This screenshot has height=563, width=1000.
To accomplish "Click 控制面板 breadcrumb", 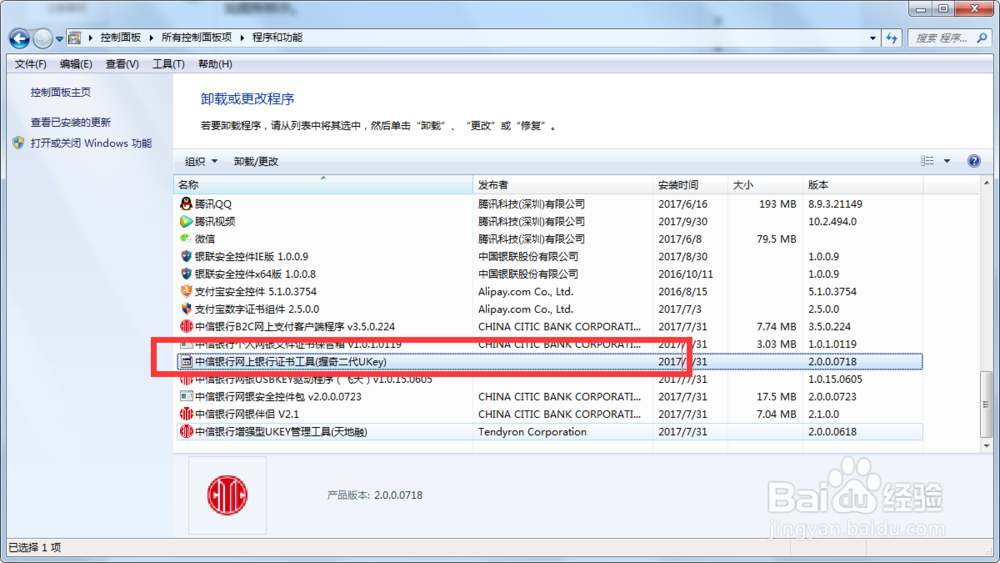I will [x=121, y=38].
